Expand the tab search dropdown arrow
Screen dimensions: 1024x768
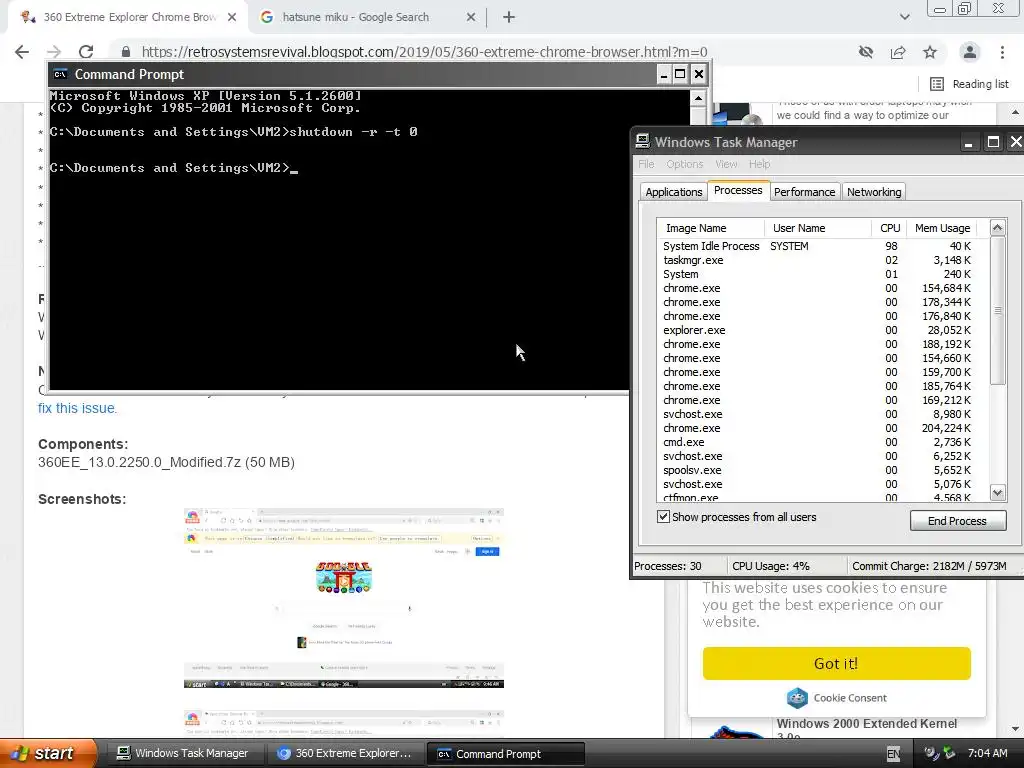(x=904, y=17)
